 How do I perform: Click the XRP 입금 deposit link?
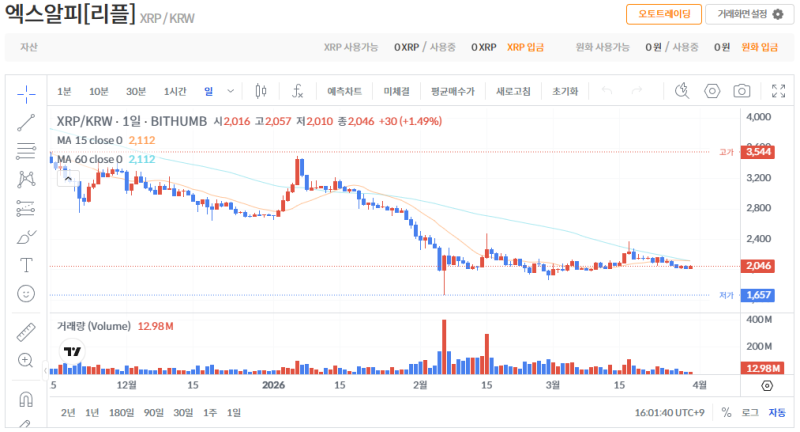pyautogui.click(x=525, y=47)
